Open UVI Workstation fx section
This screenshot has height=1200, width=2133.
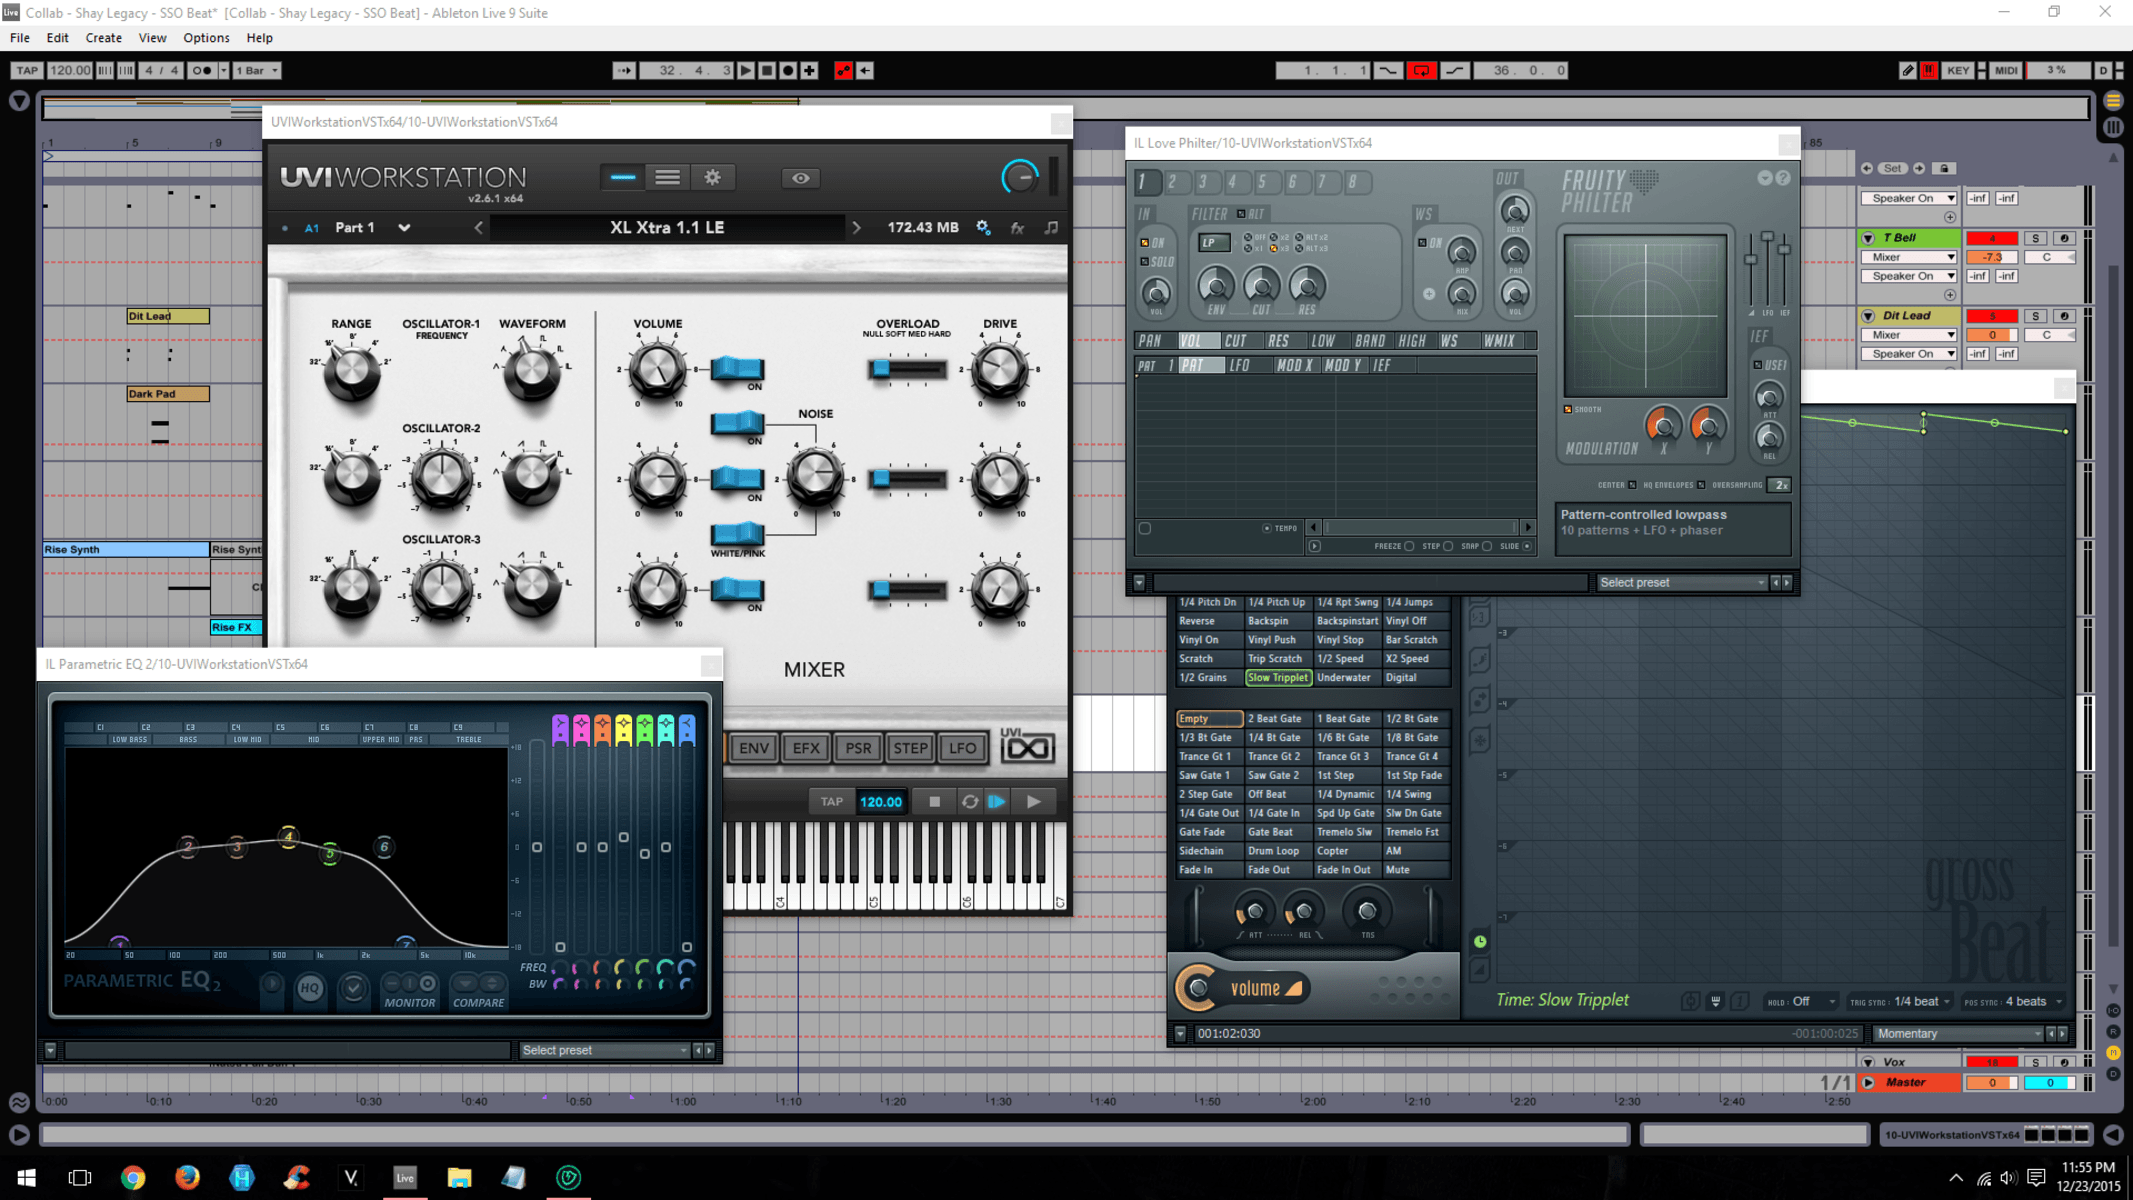[x=1017, y=228]
